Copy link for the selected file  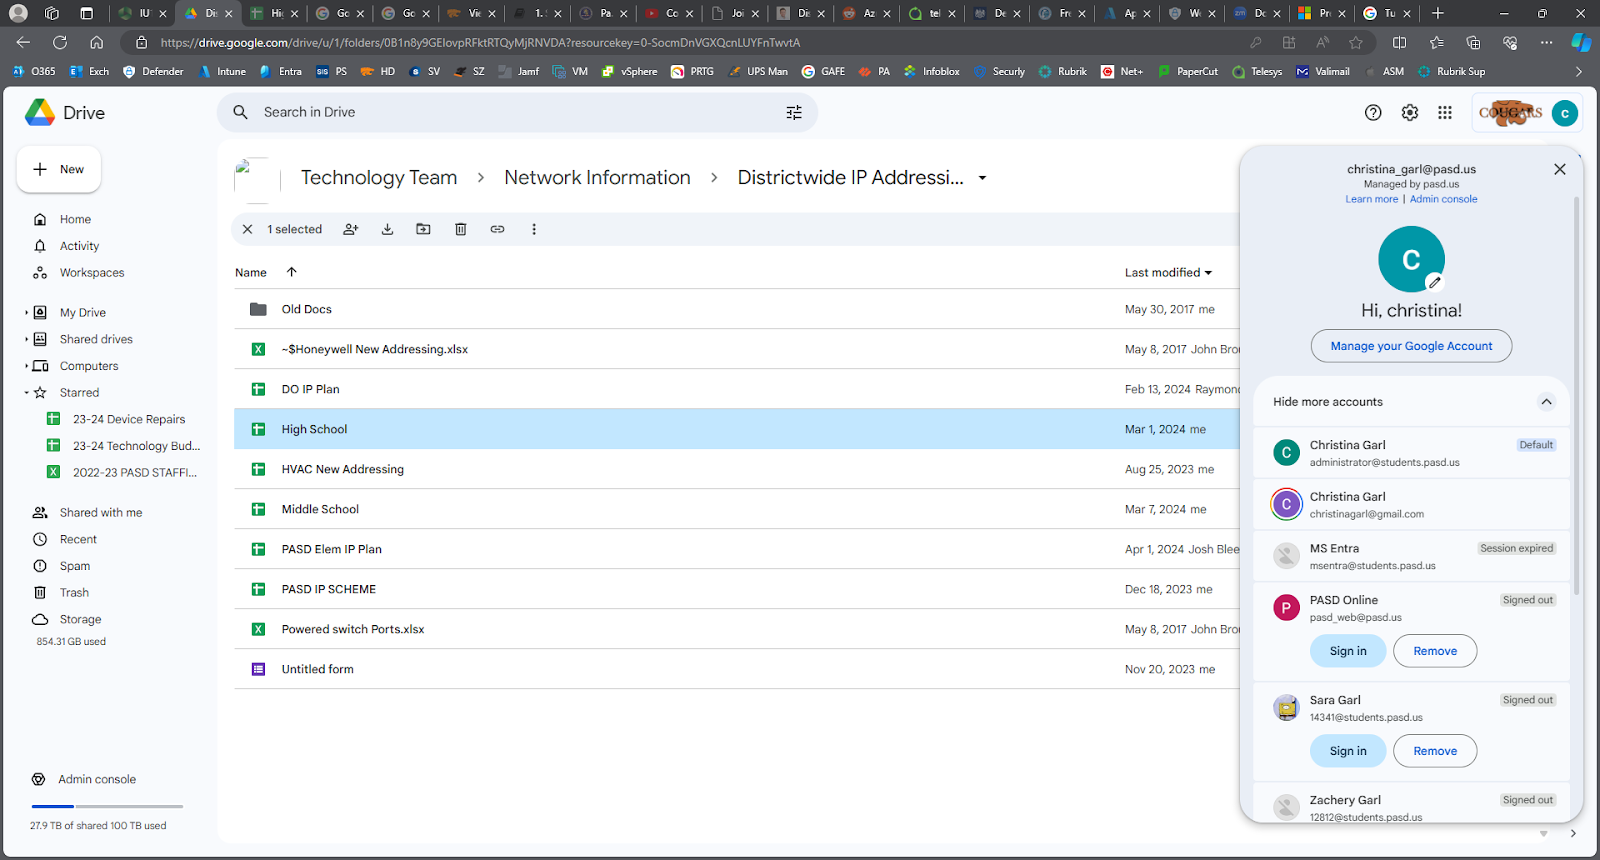pos(497,229)
